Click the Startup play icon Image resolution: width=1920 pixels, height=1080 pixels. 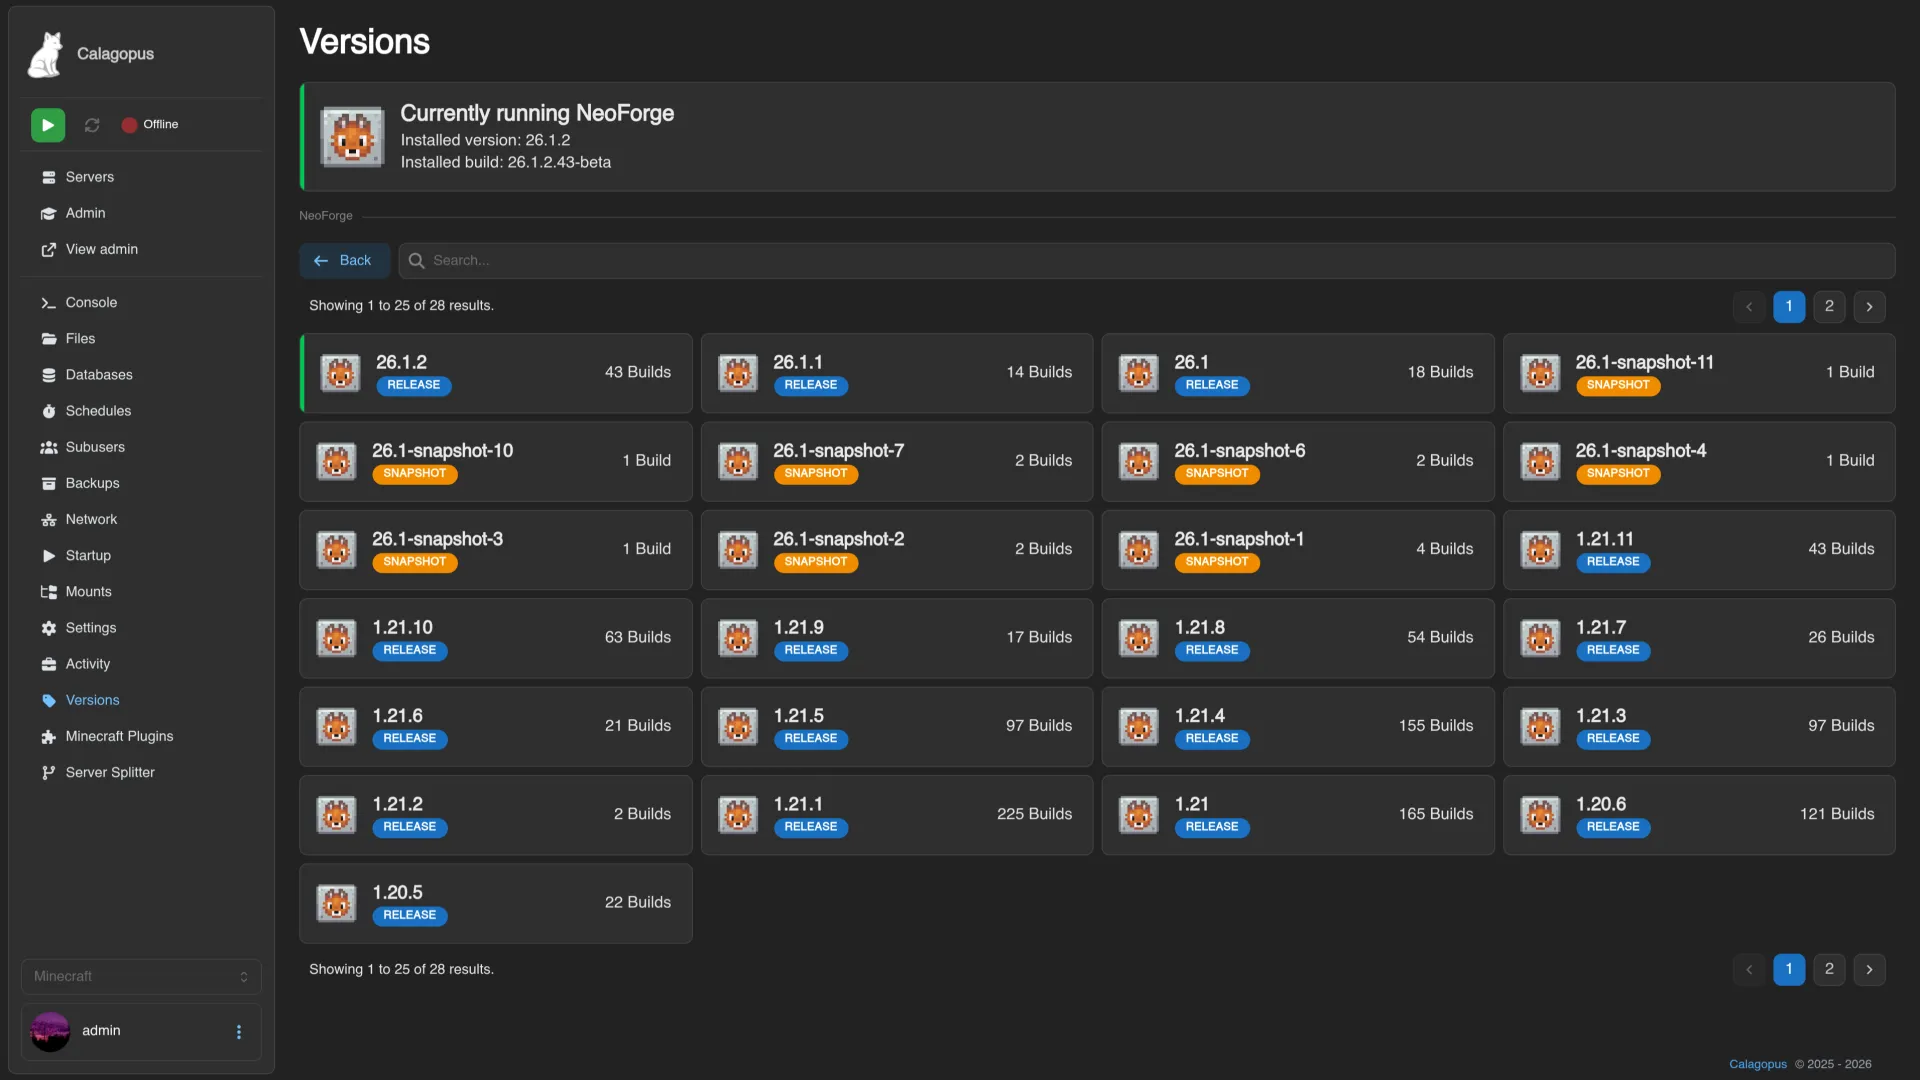pos(48,556)
